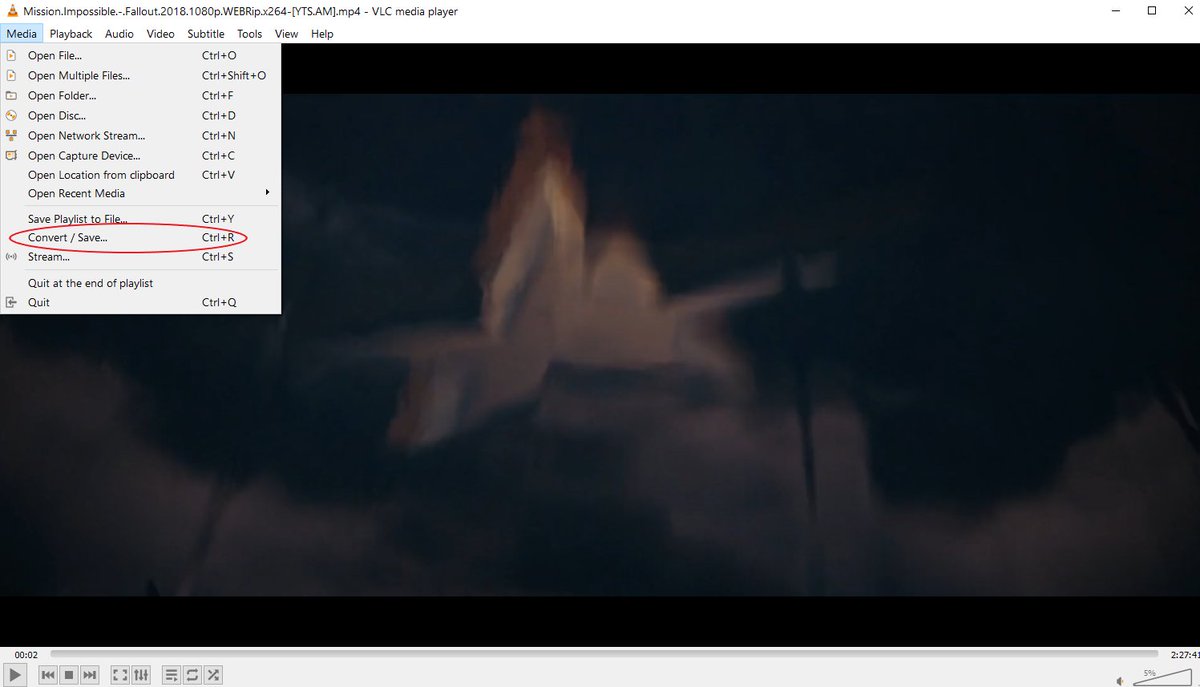Show extended settings equalizer panel
Screen dimensions: 1200x687
tap(141, 675)
